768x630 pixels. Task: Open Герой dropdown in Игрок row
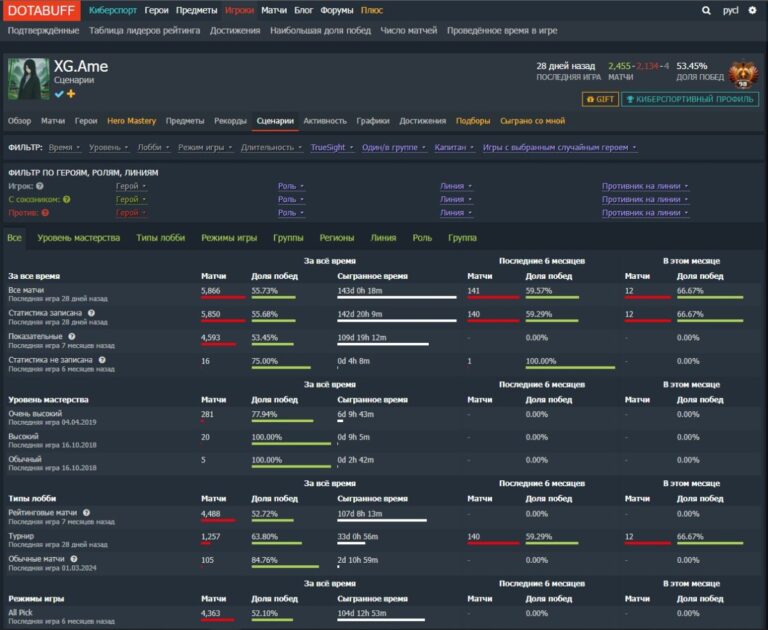(131, 186)
